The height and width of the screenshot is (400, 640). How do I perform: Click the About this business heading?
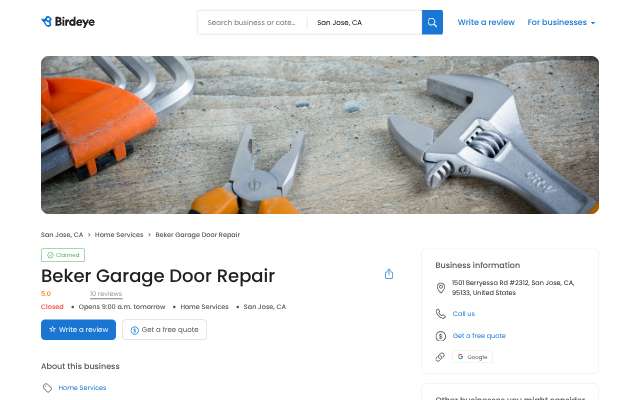pos(80,366)
